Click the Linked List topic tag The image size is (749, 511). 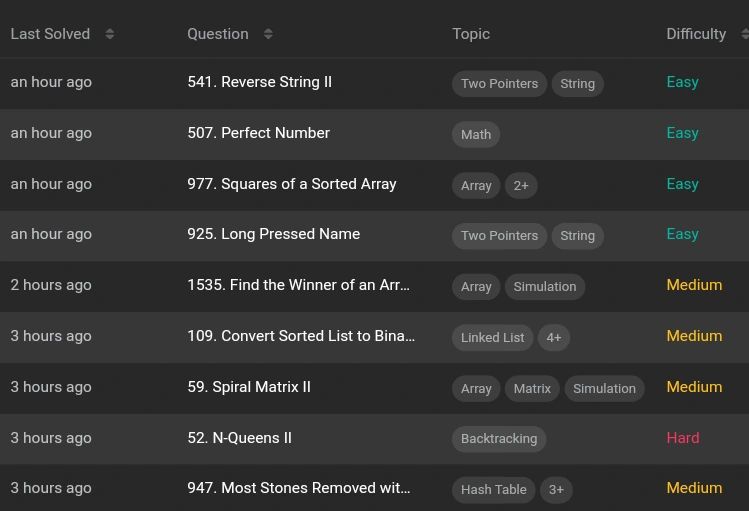tap(492, 338)
